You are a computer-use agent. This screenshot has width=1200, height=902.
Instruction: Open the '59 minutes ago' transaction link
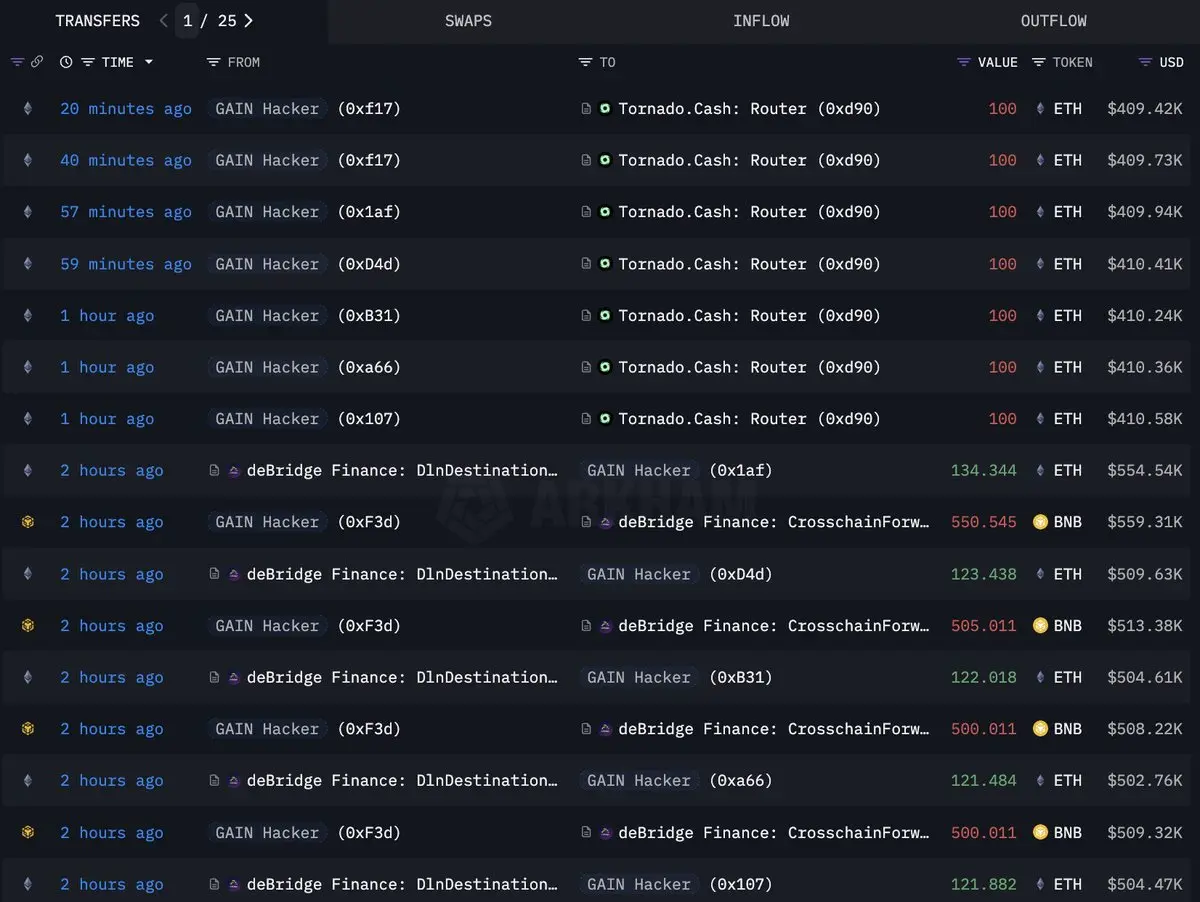click(126, 264)
